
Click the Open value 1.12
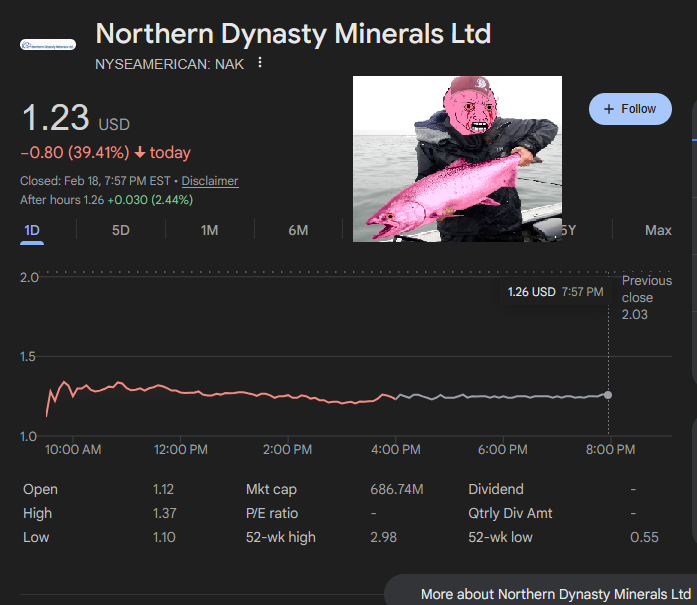coord(163,489)
